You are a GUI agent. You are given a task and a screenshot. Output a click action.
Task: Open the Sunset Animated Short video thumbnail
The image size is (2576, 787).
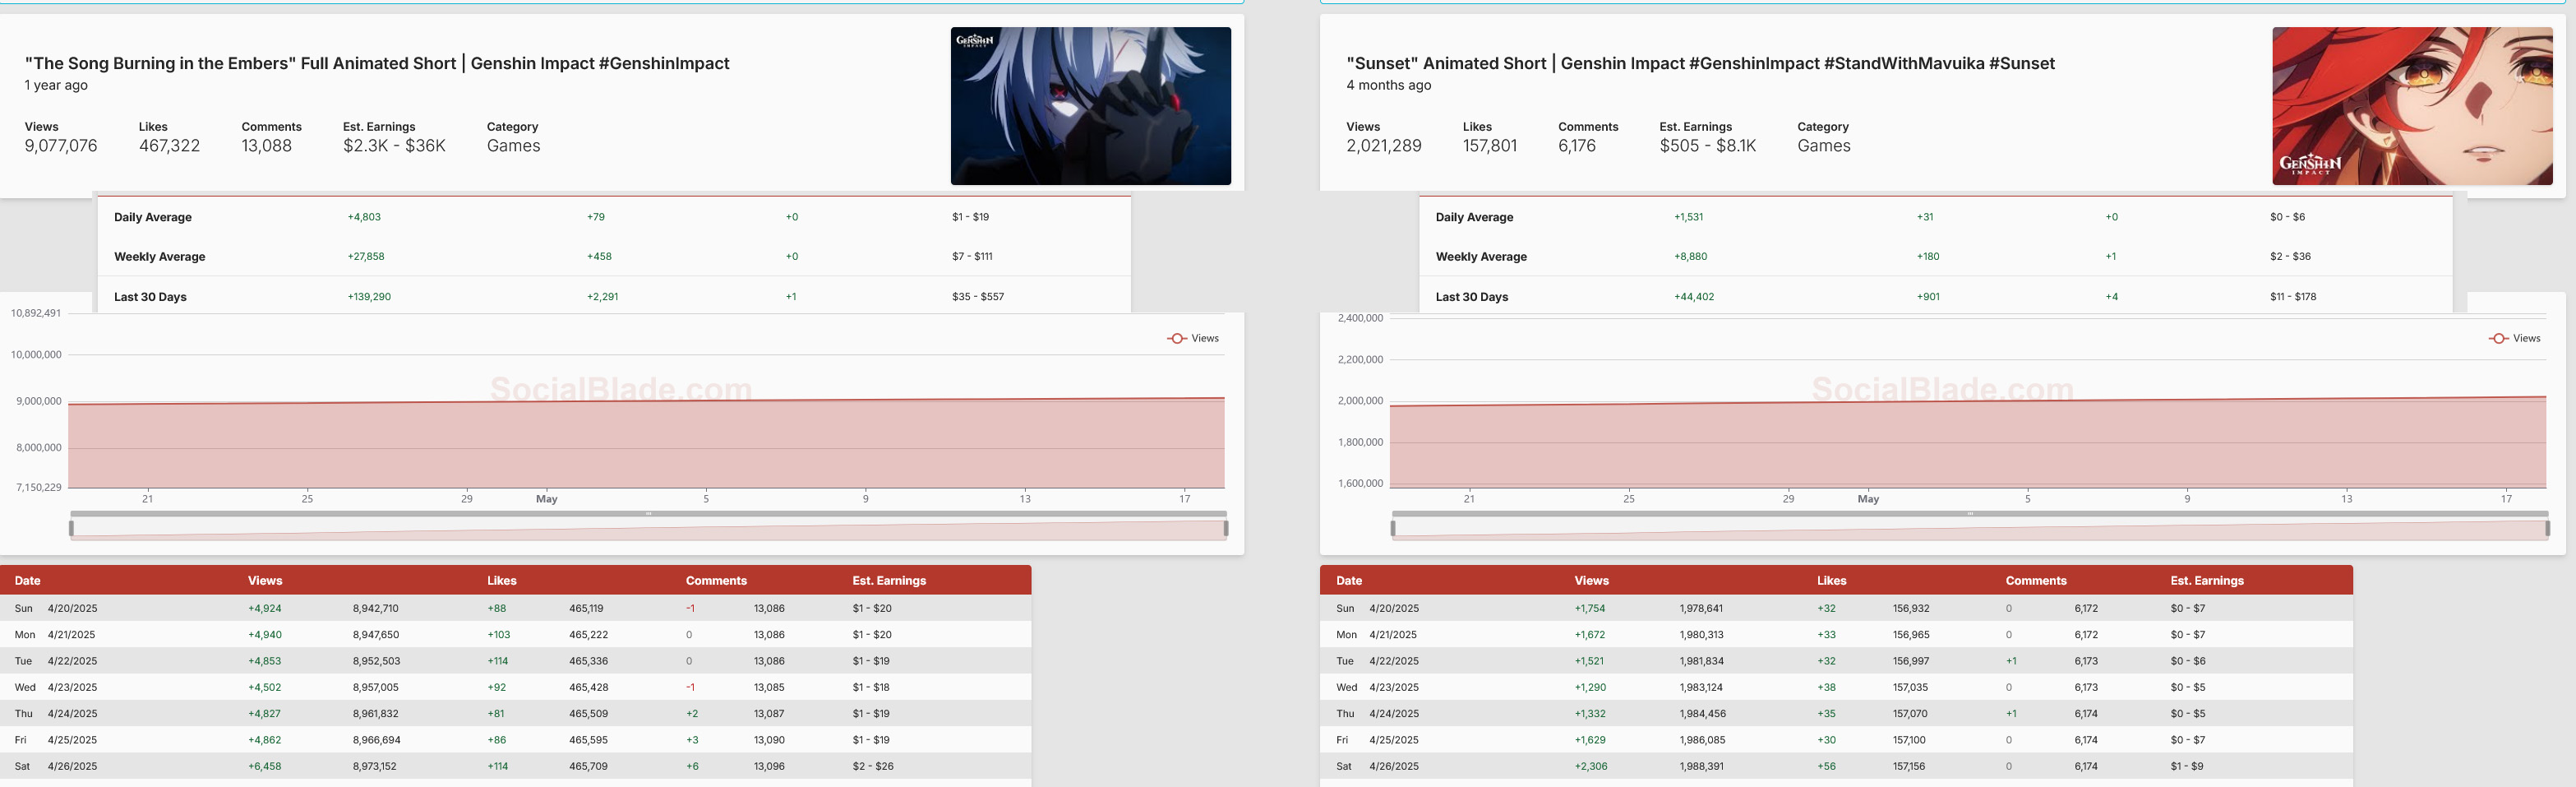tap(2412, 106)
